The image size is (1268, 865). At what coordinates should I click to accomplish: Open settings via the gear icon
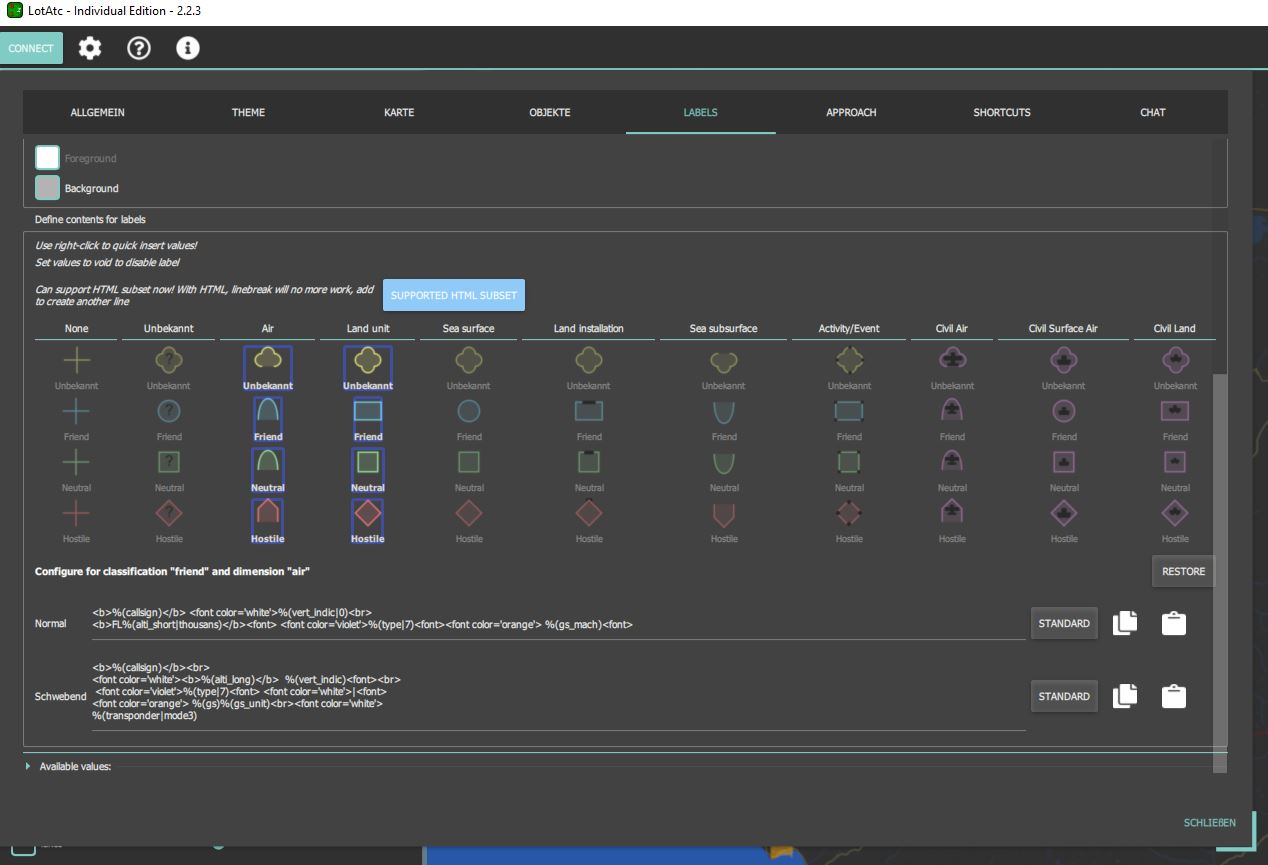(x=90, y=48)
